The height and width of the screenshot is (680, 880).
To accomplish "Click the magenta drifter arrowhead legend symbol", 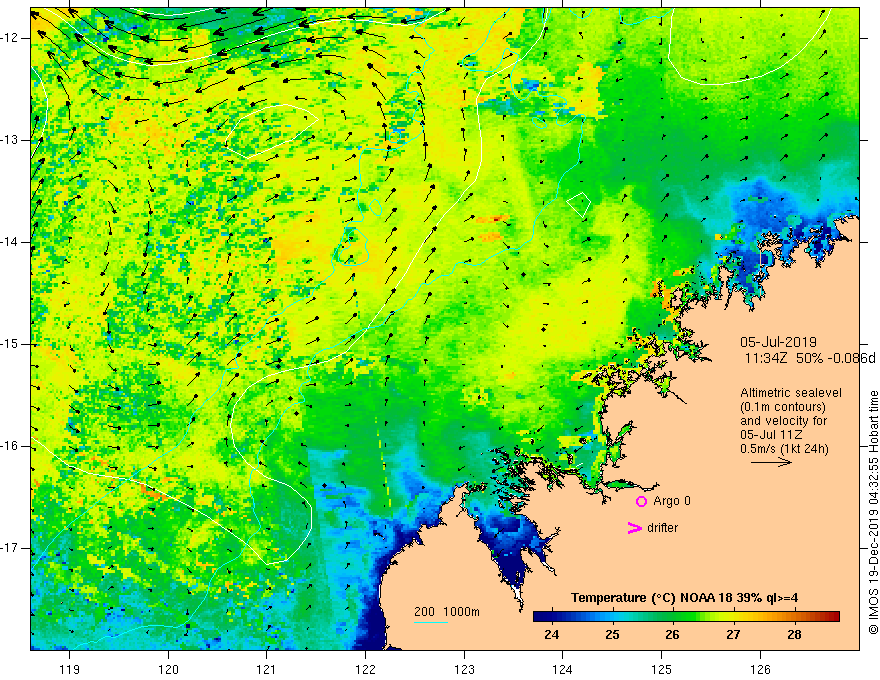I will point(634,528).
